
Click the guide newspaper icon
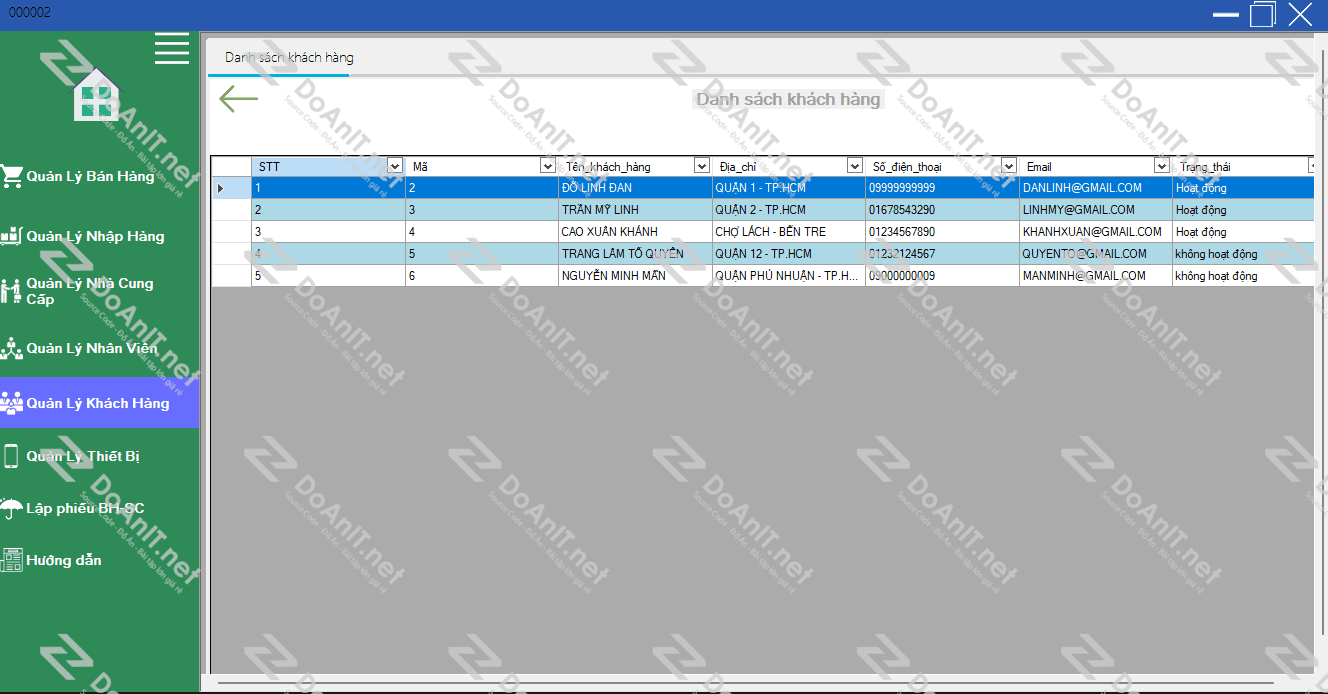pos(12,560)
